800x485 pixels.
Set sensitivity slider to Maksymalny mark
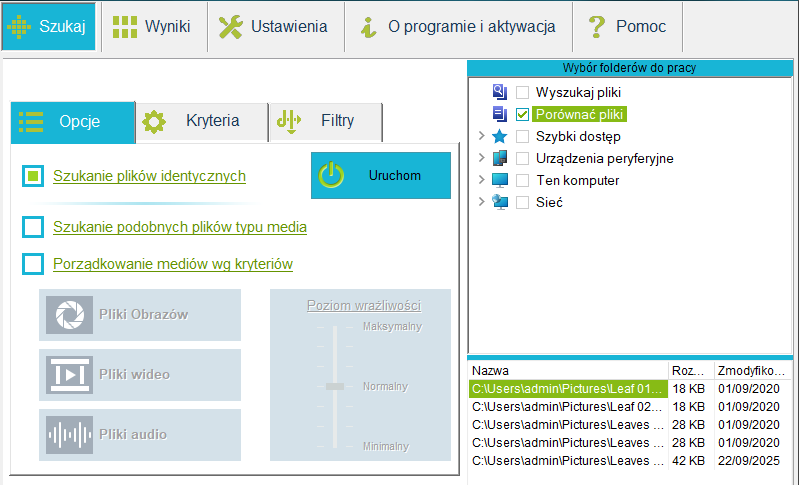tap(335, 327)
